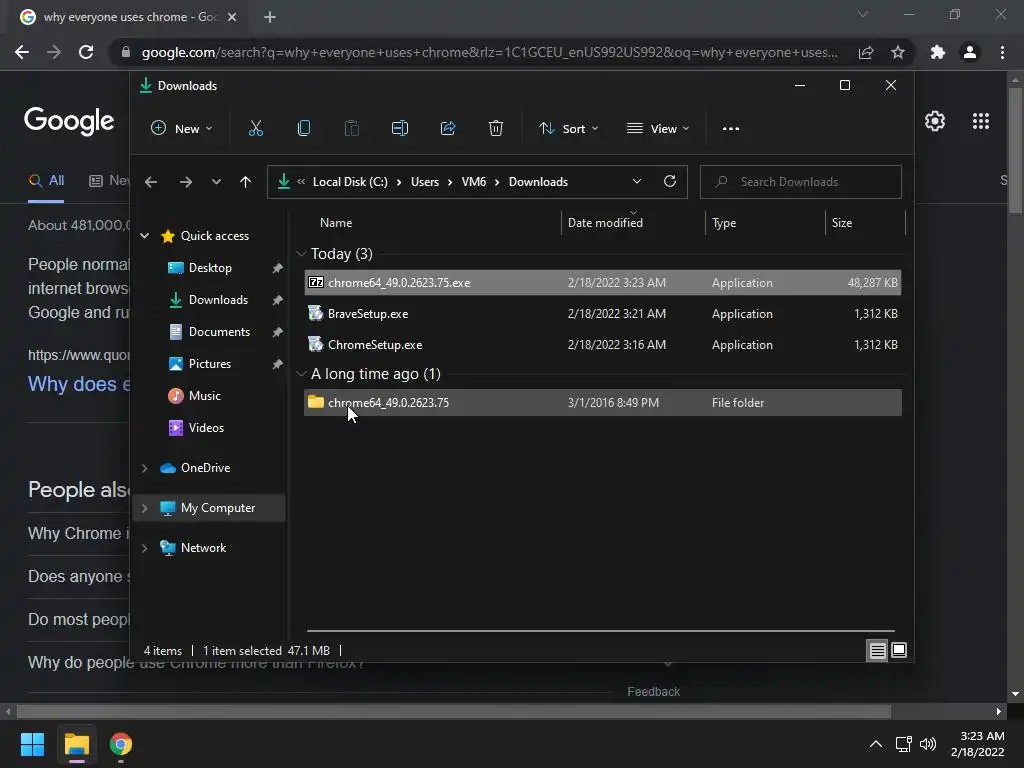
Task: Select Desktop in Quick access
Action: [x=210, y=268]
